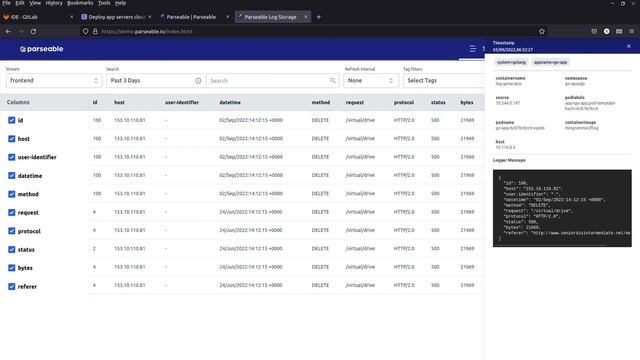
Task: Click the request column header
Action: click(x=354, y=102)
